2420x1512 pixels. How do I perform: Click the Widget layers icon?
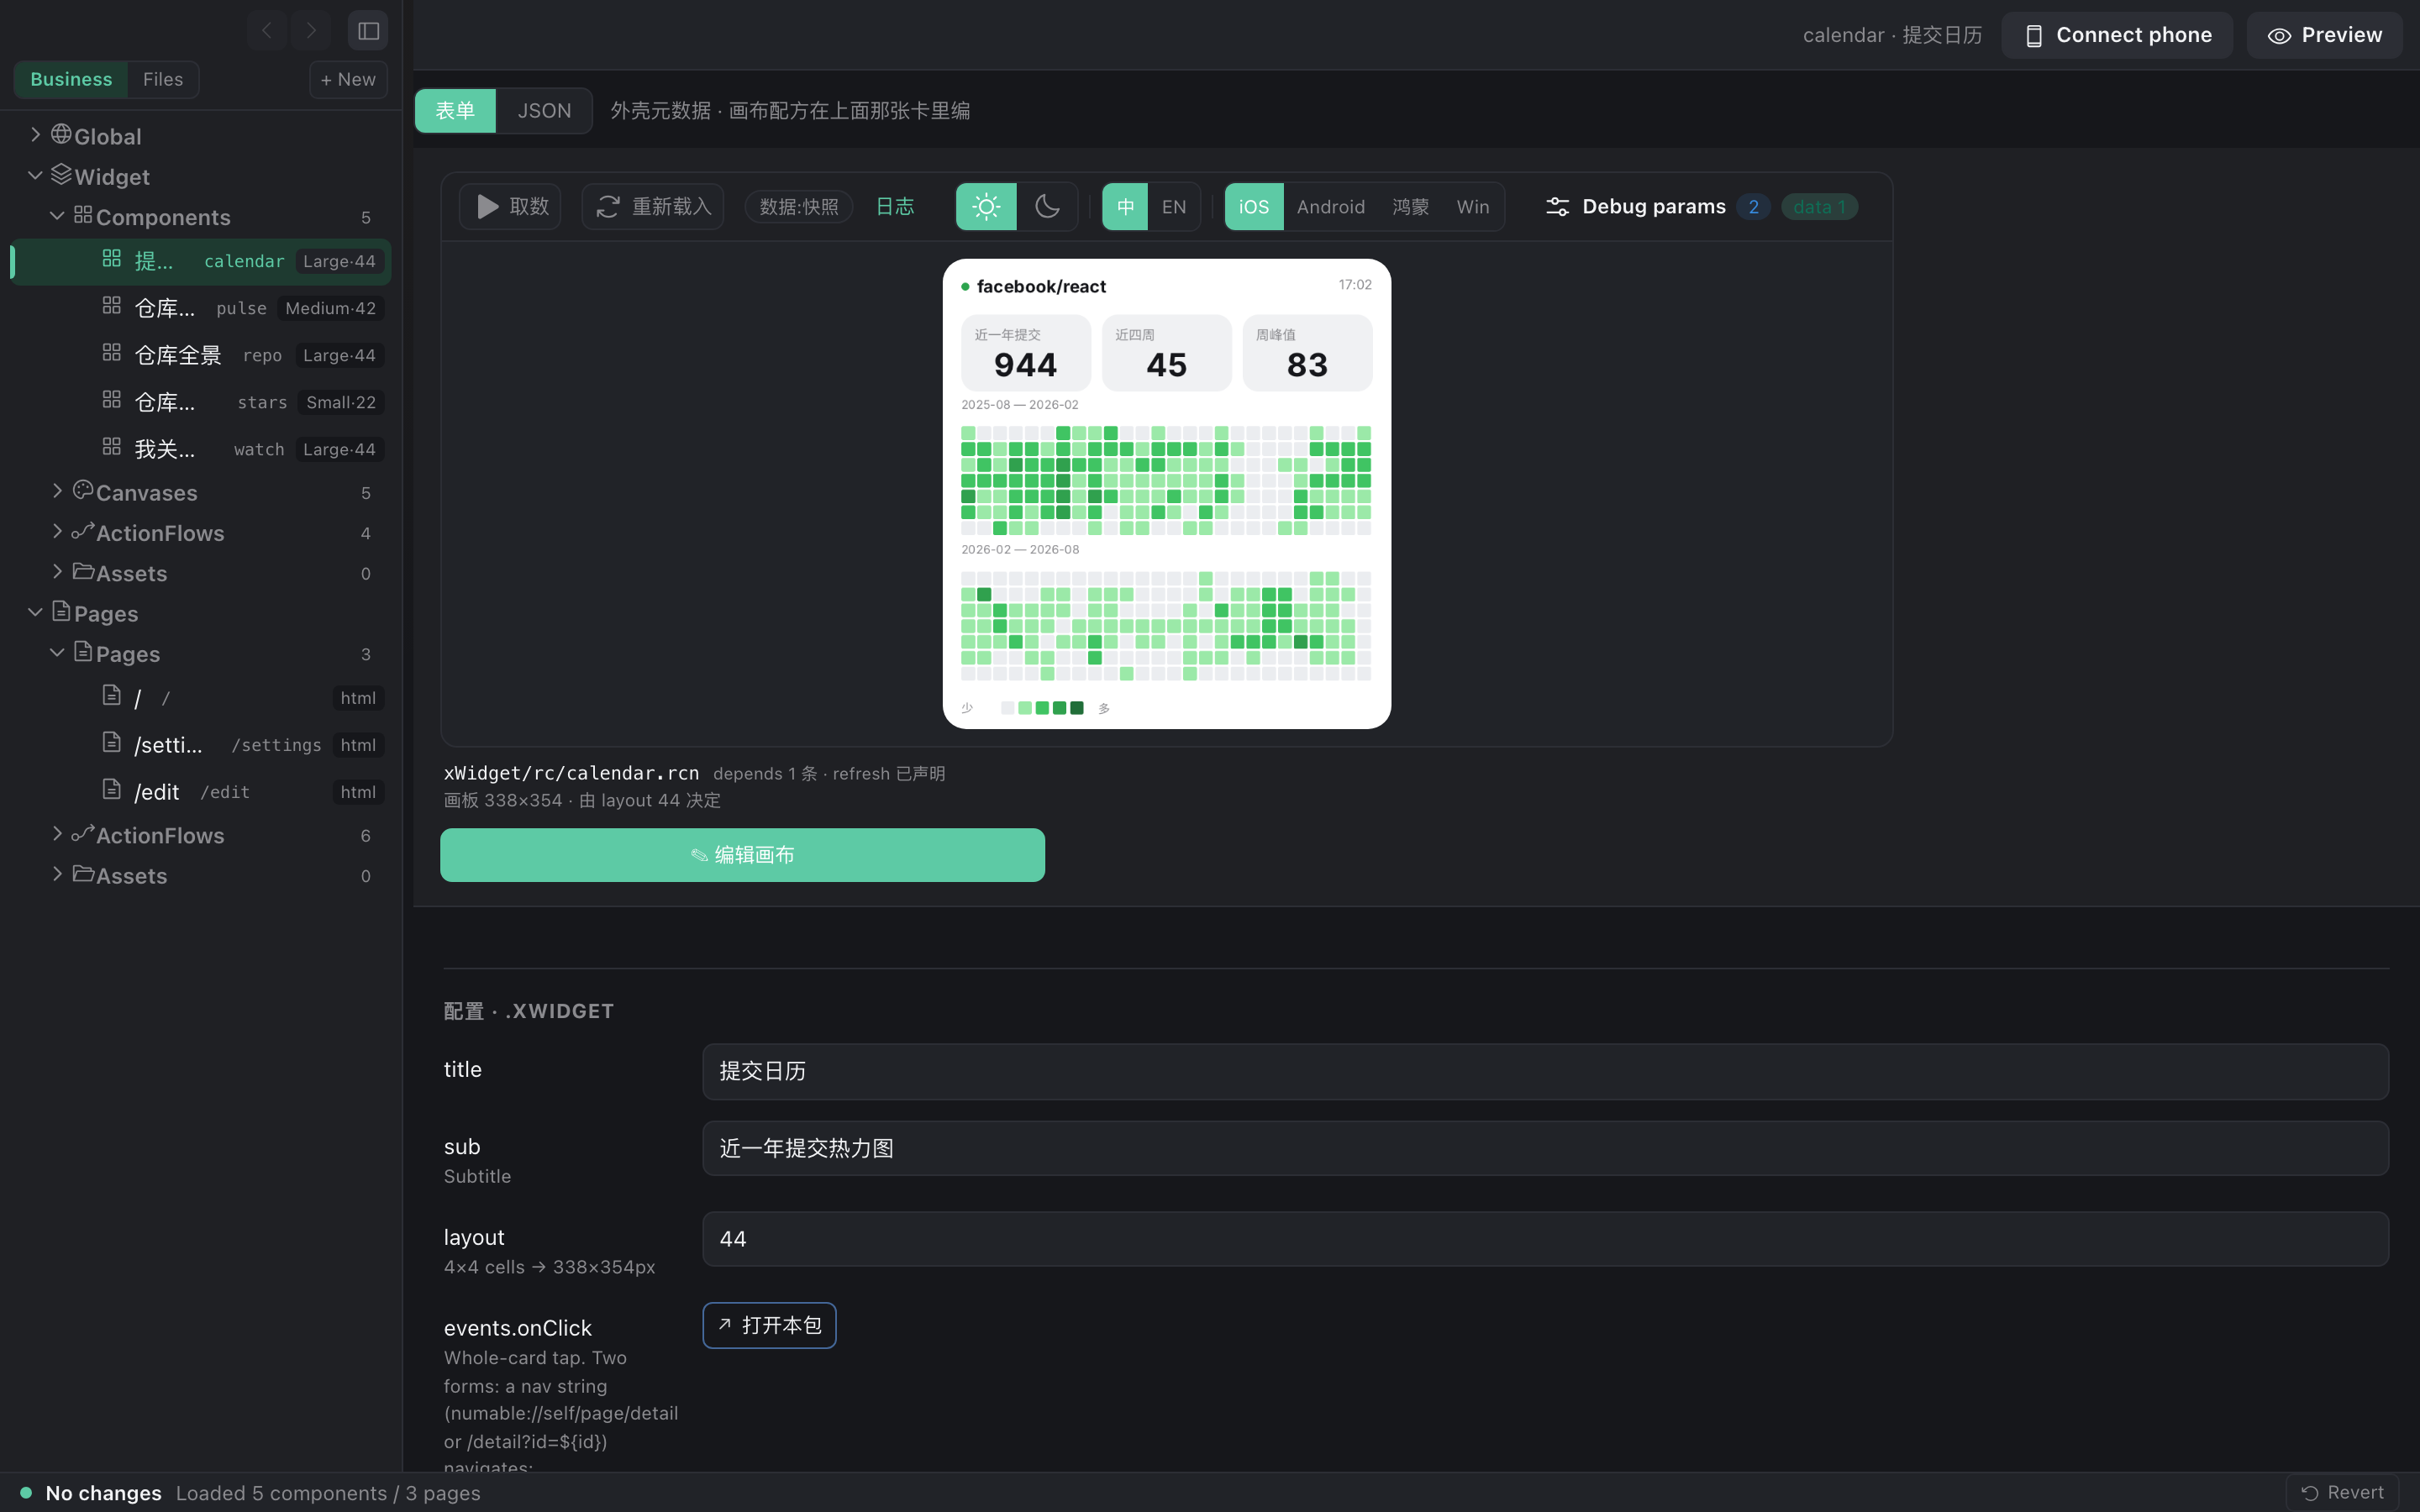tap(61, 174)
